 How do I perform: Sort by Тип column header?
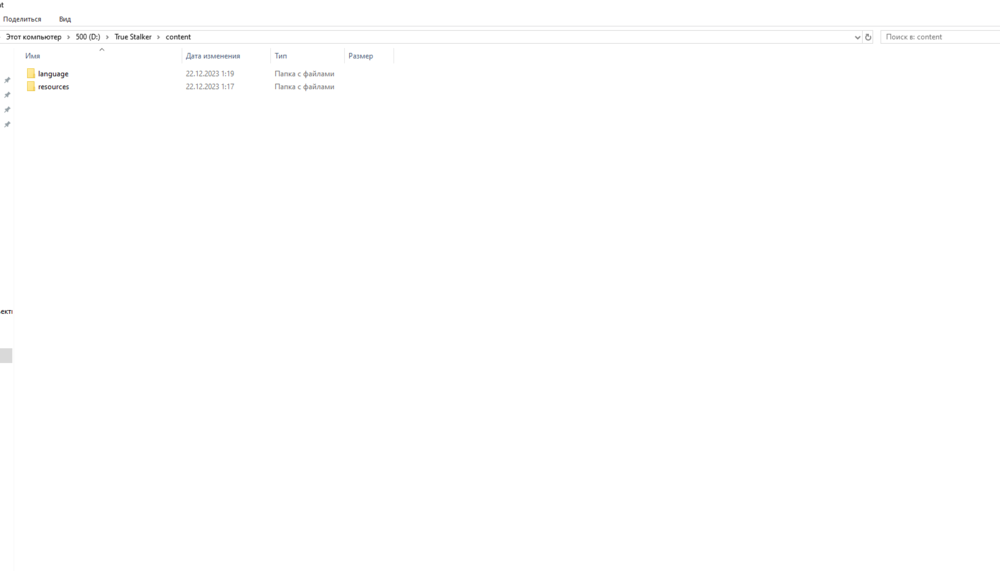281,56
